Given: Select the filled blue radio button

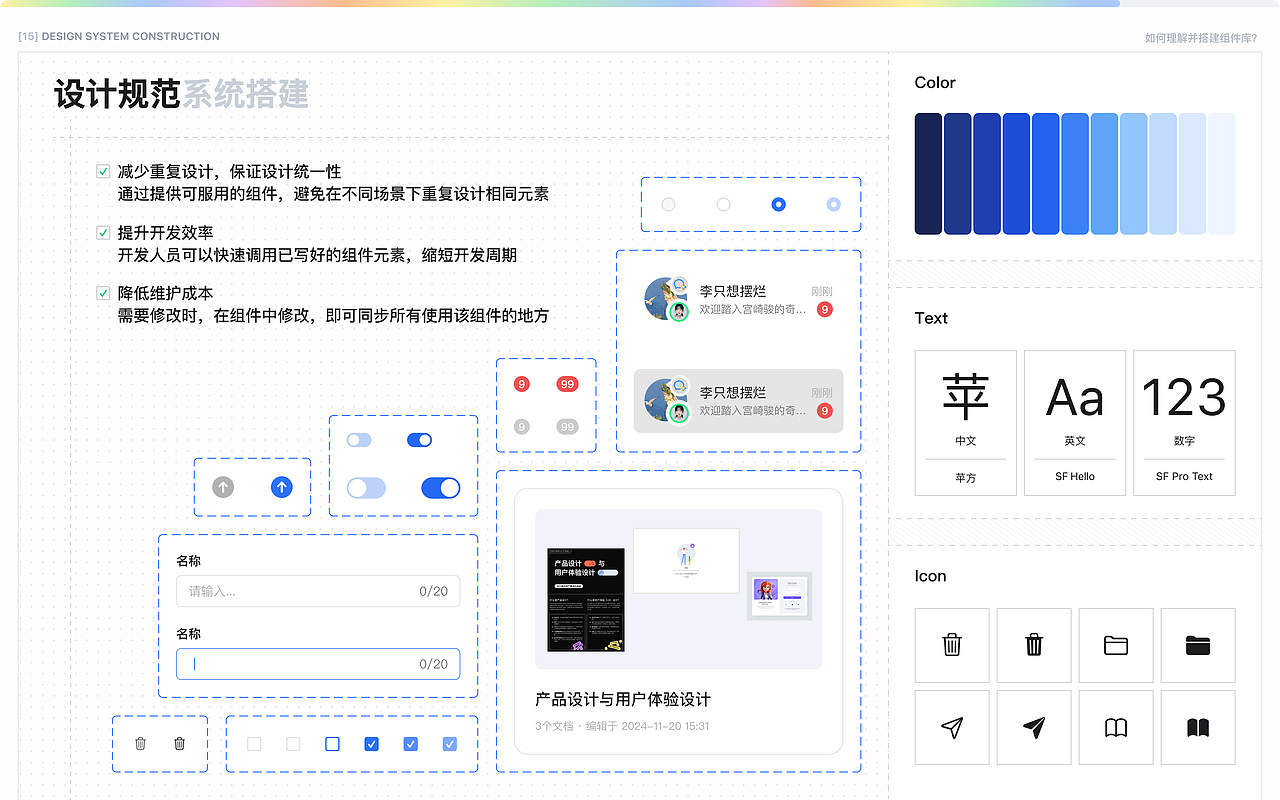Looking at the screenshot, I should click(778, 204).
